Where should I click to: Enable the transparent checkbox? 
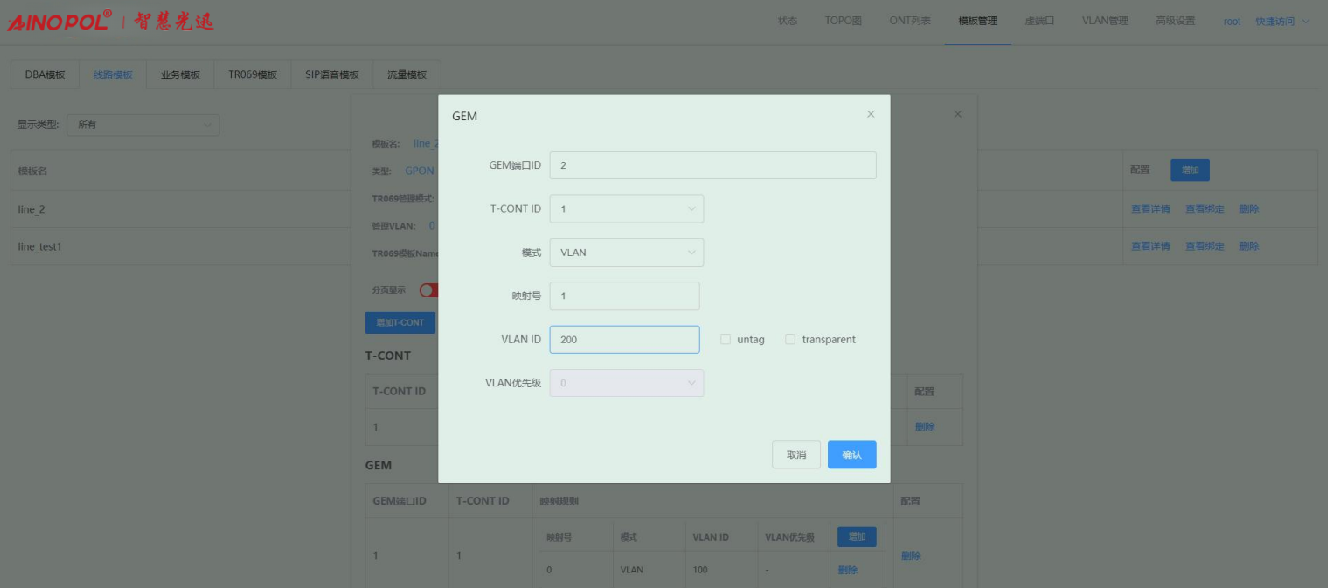[791, 339]
